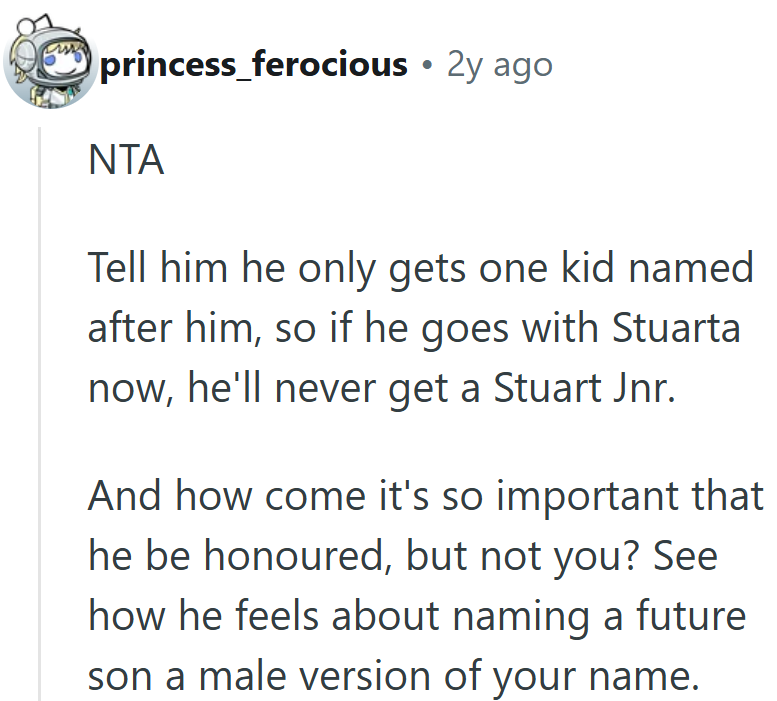Click the "2y ago" comment timestamp
Screen dimensions: 777x701
499,65
